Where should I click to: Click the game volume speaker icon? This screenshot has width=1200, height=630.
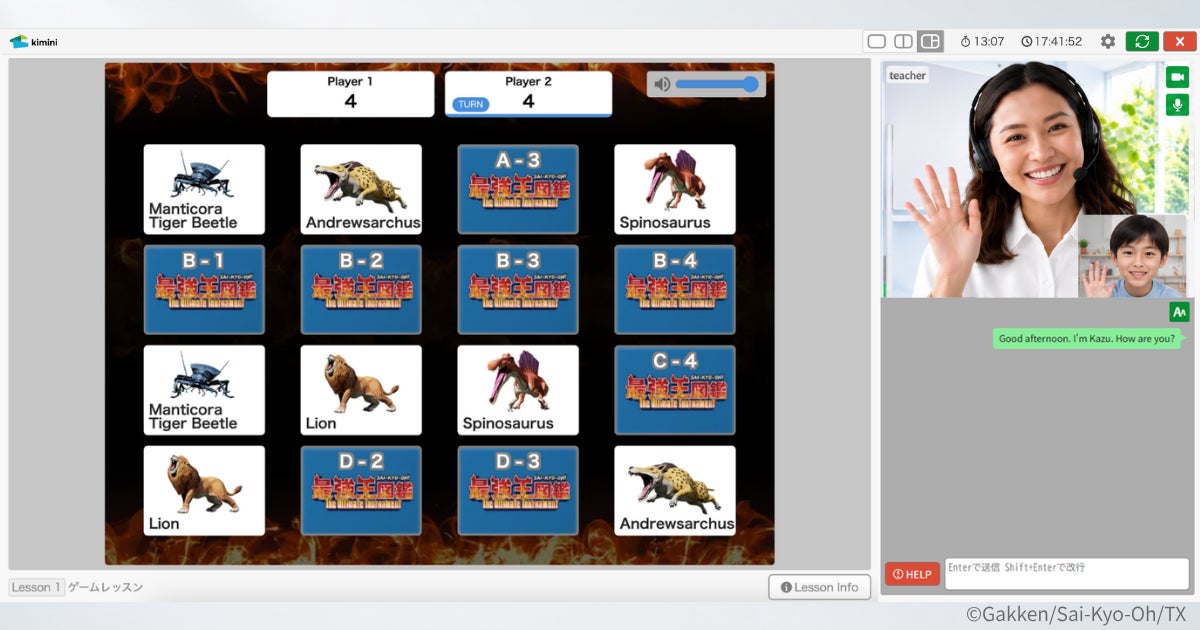pos(662,84)
